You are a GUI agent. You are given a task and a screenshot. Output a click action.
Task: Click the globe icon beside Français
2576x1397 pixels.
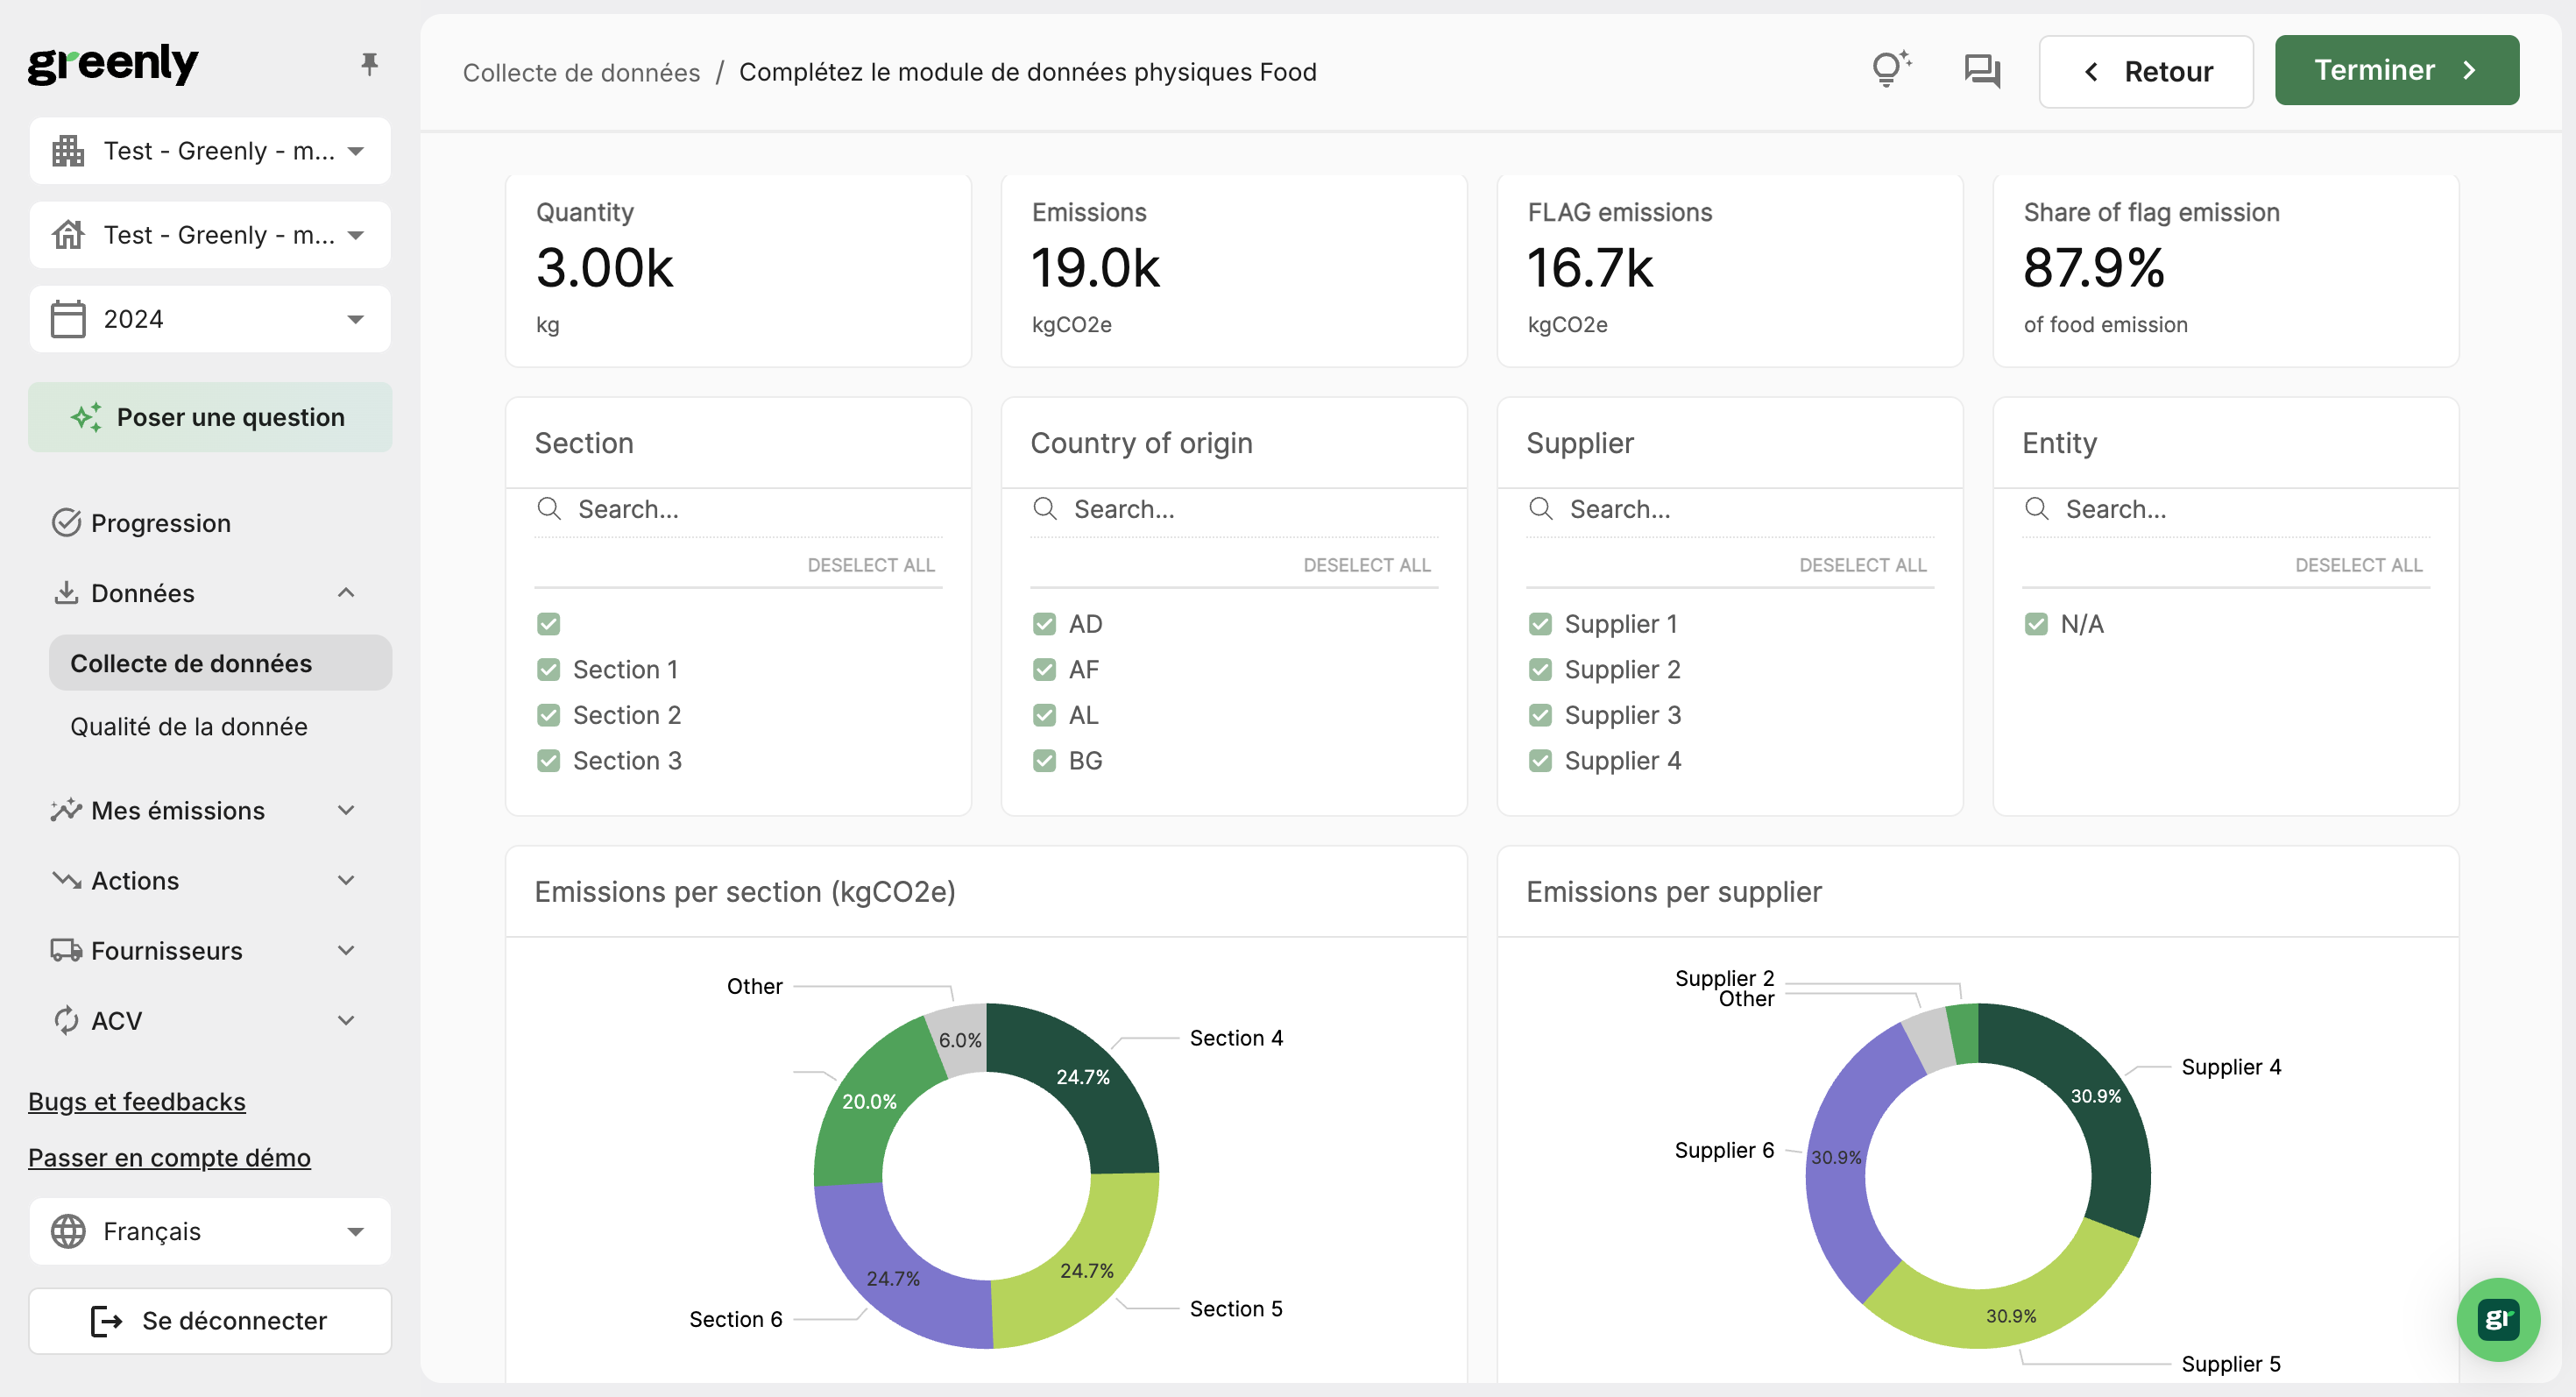coord(68,1231)
